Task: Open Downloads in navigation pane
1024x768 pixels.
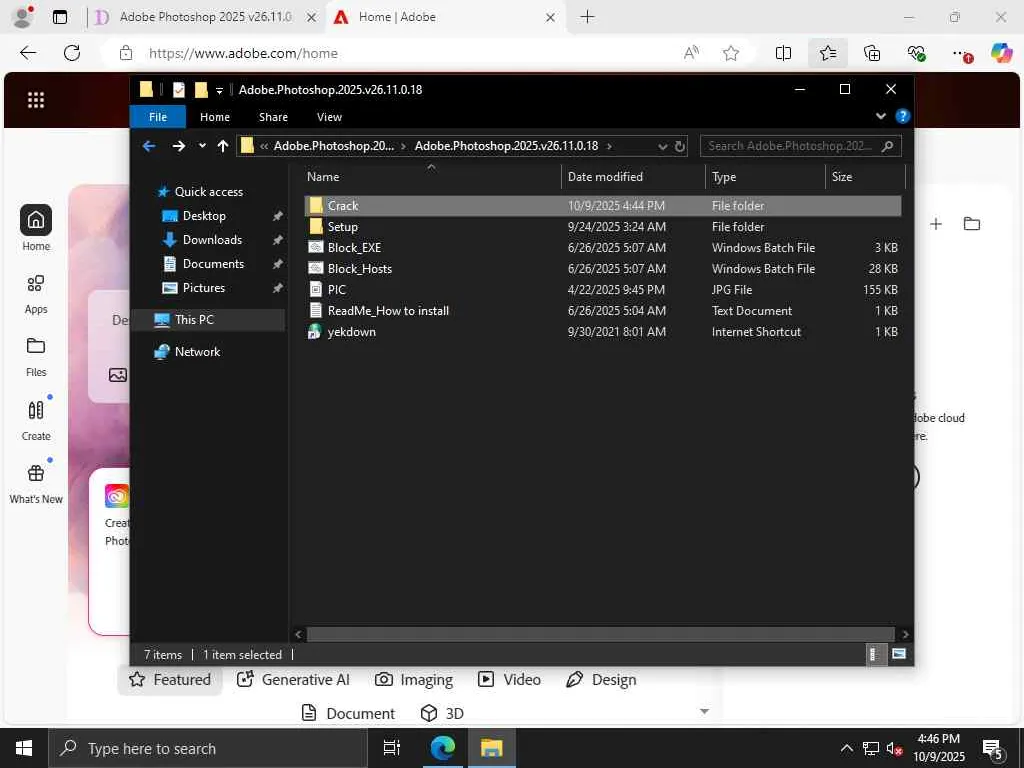Action: (x=212, y=240)
